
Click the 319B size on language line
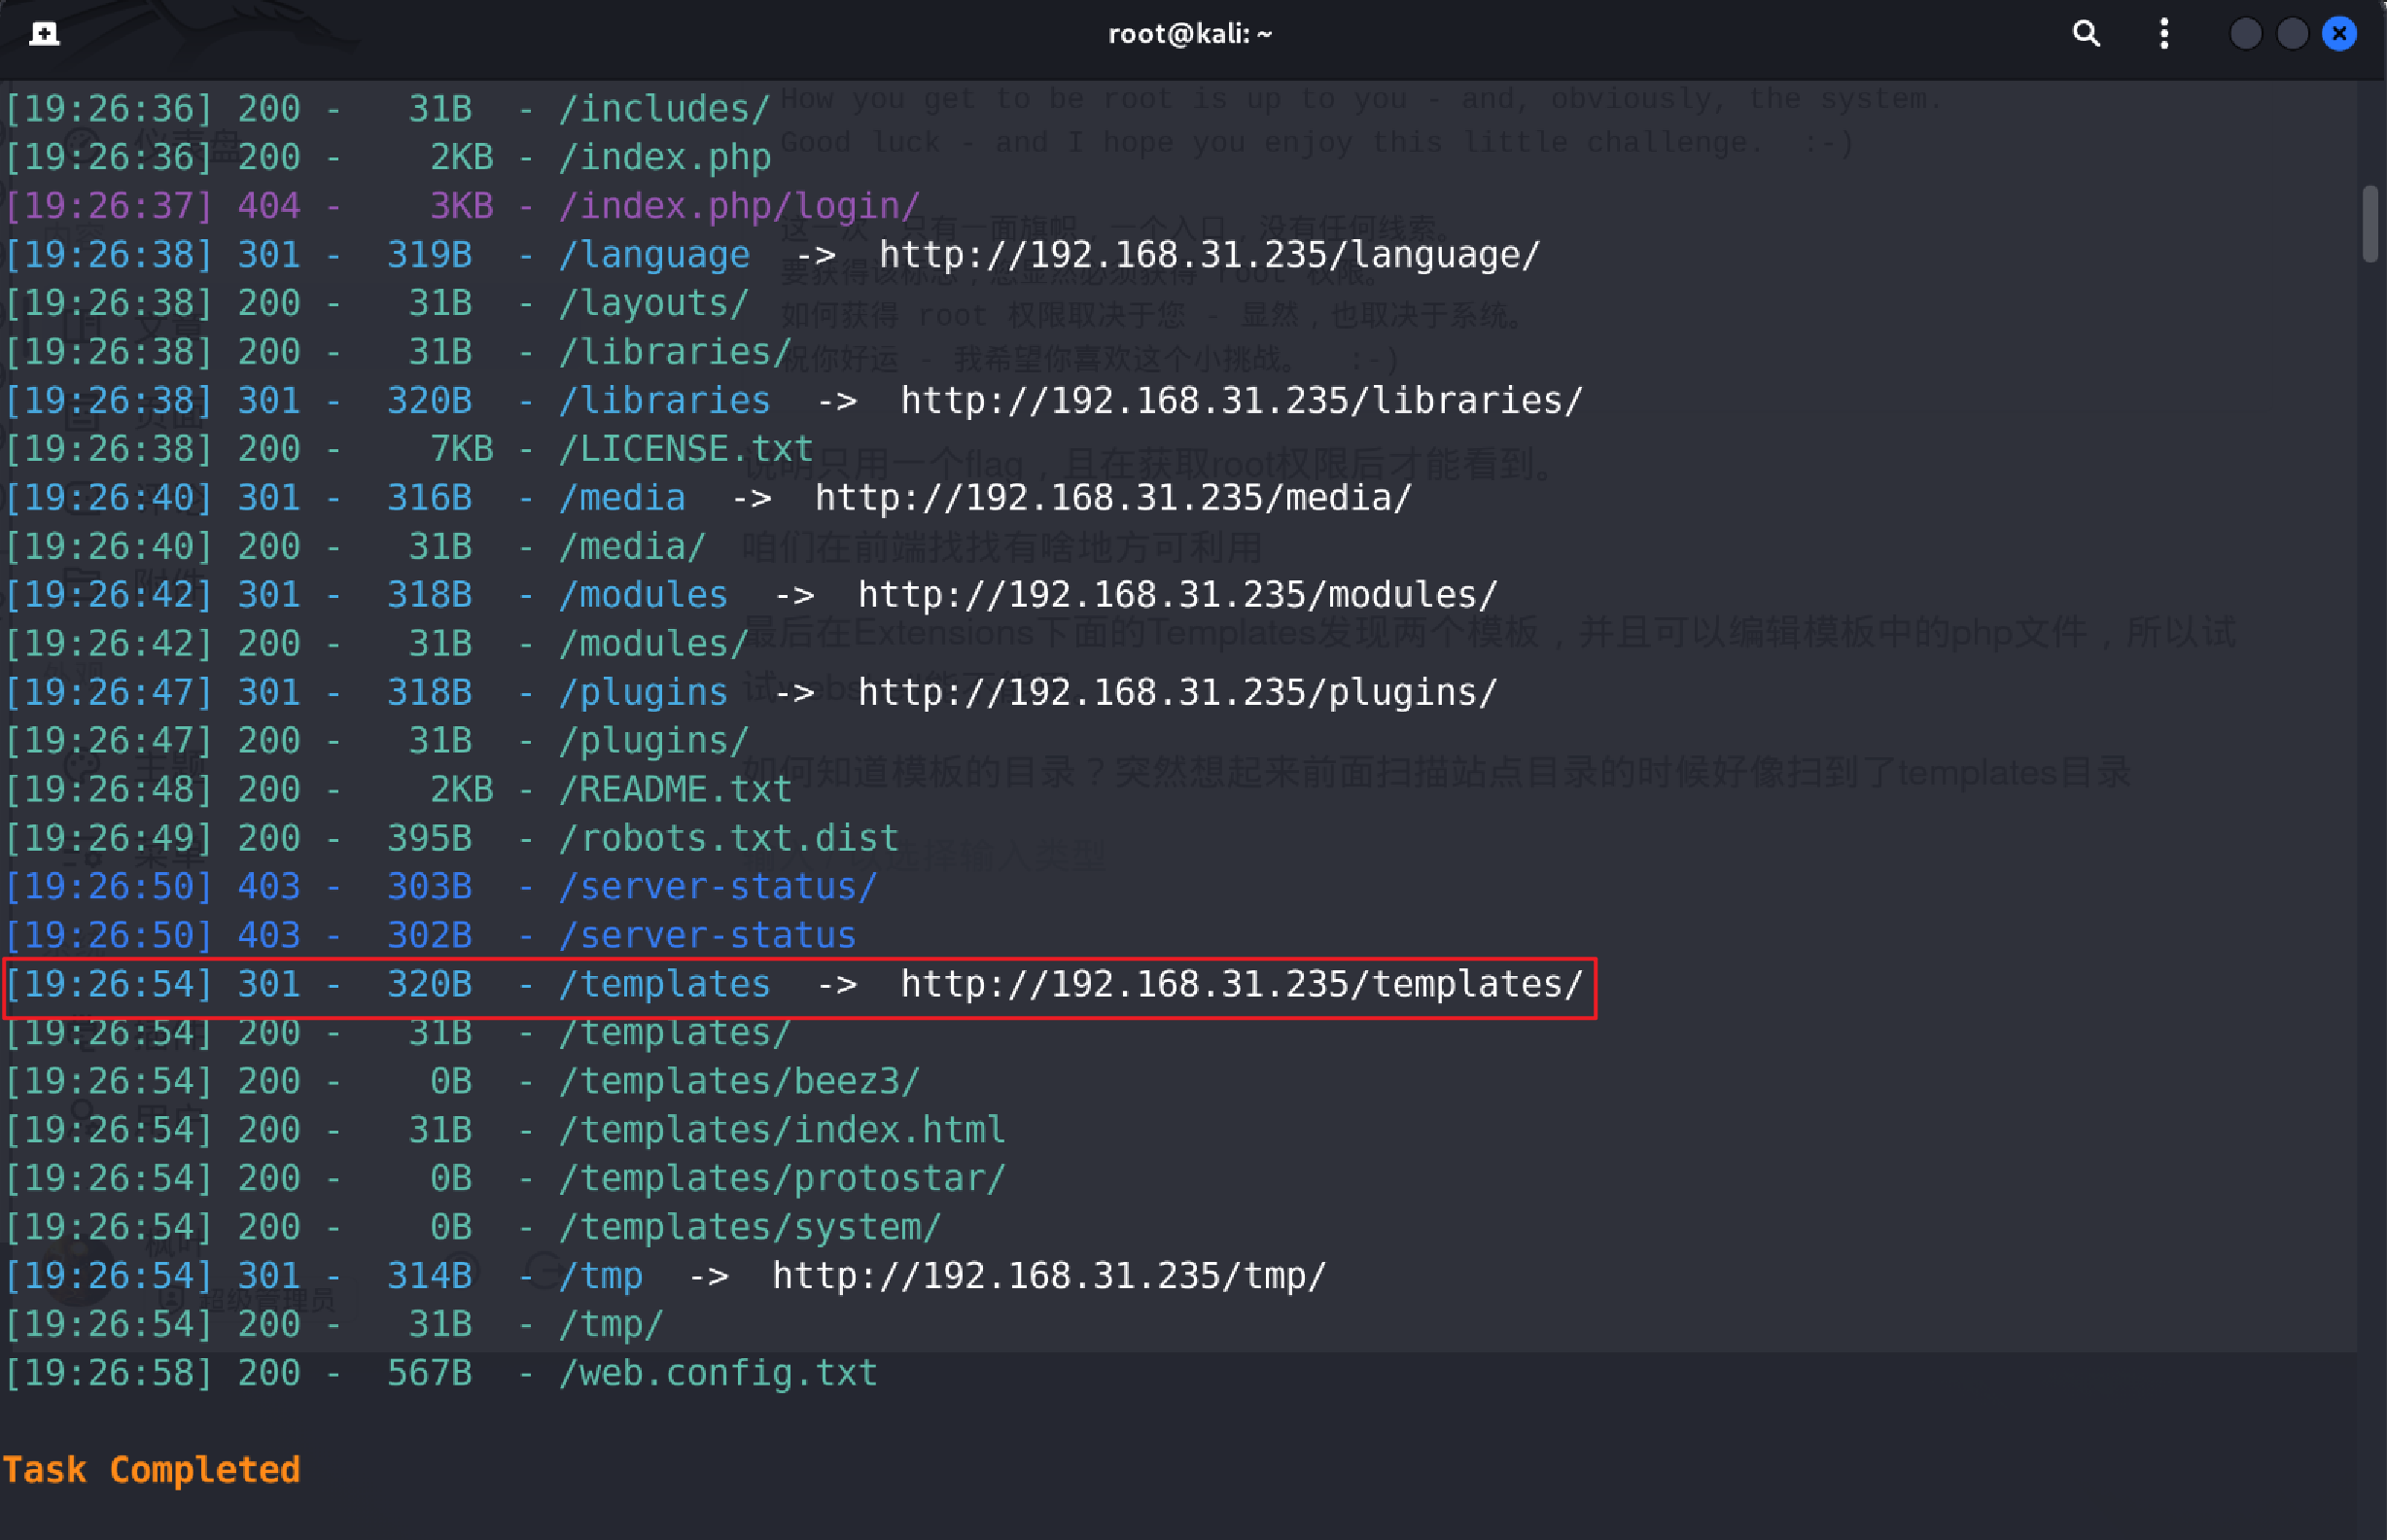(429, 255)
